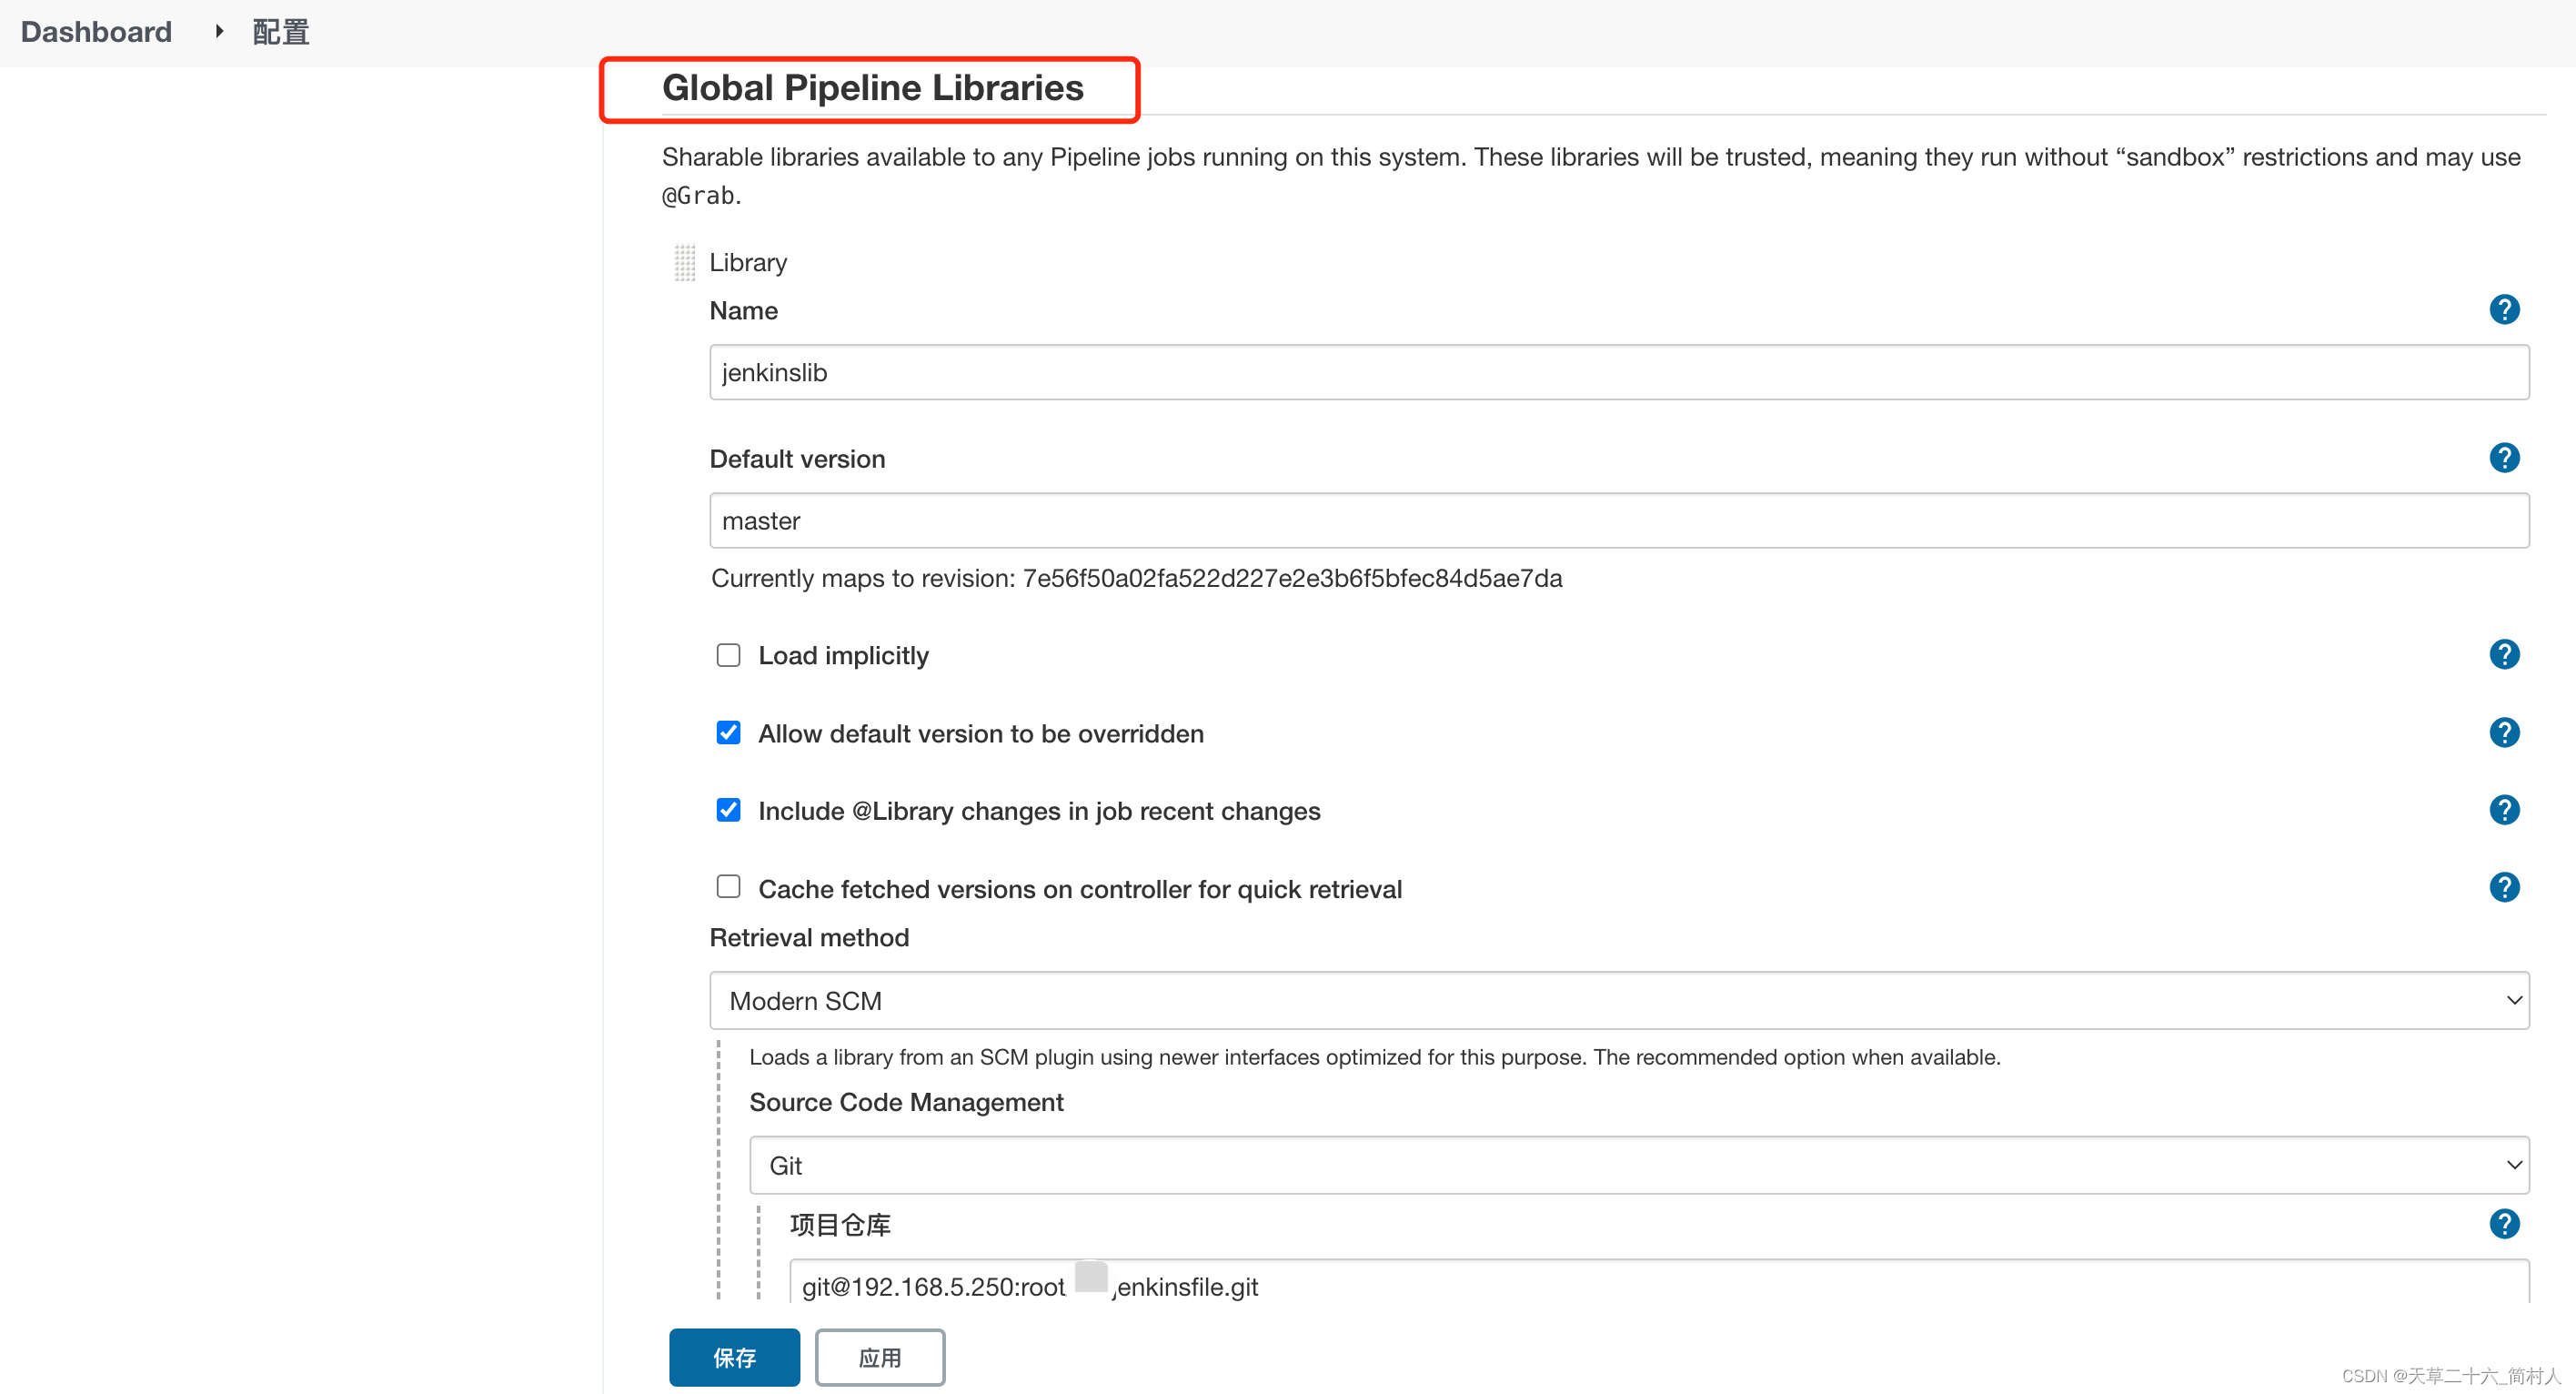Click the Source Code Management label

point(906,1102)
